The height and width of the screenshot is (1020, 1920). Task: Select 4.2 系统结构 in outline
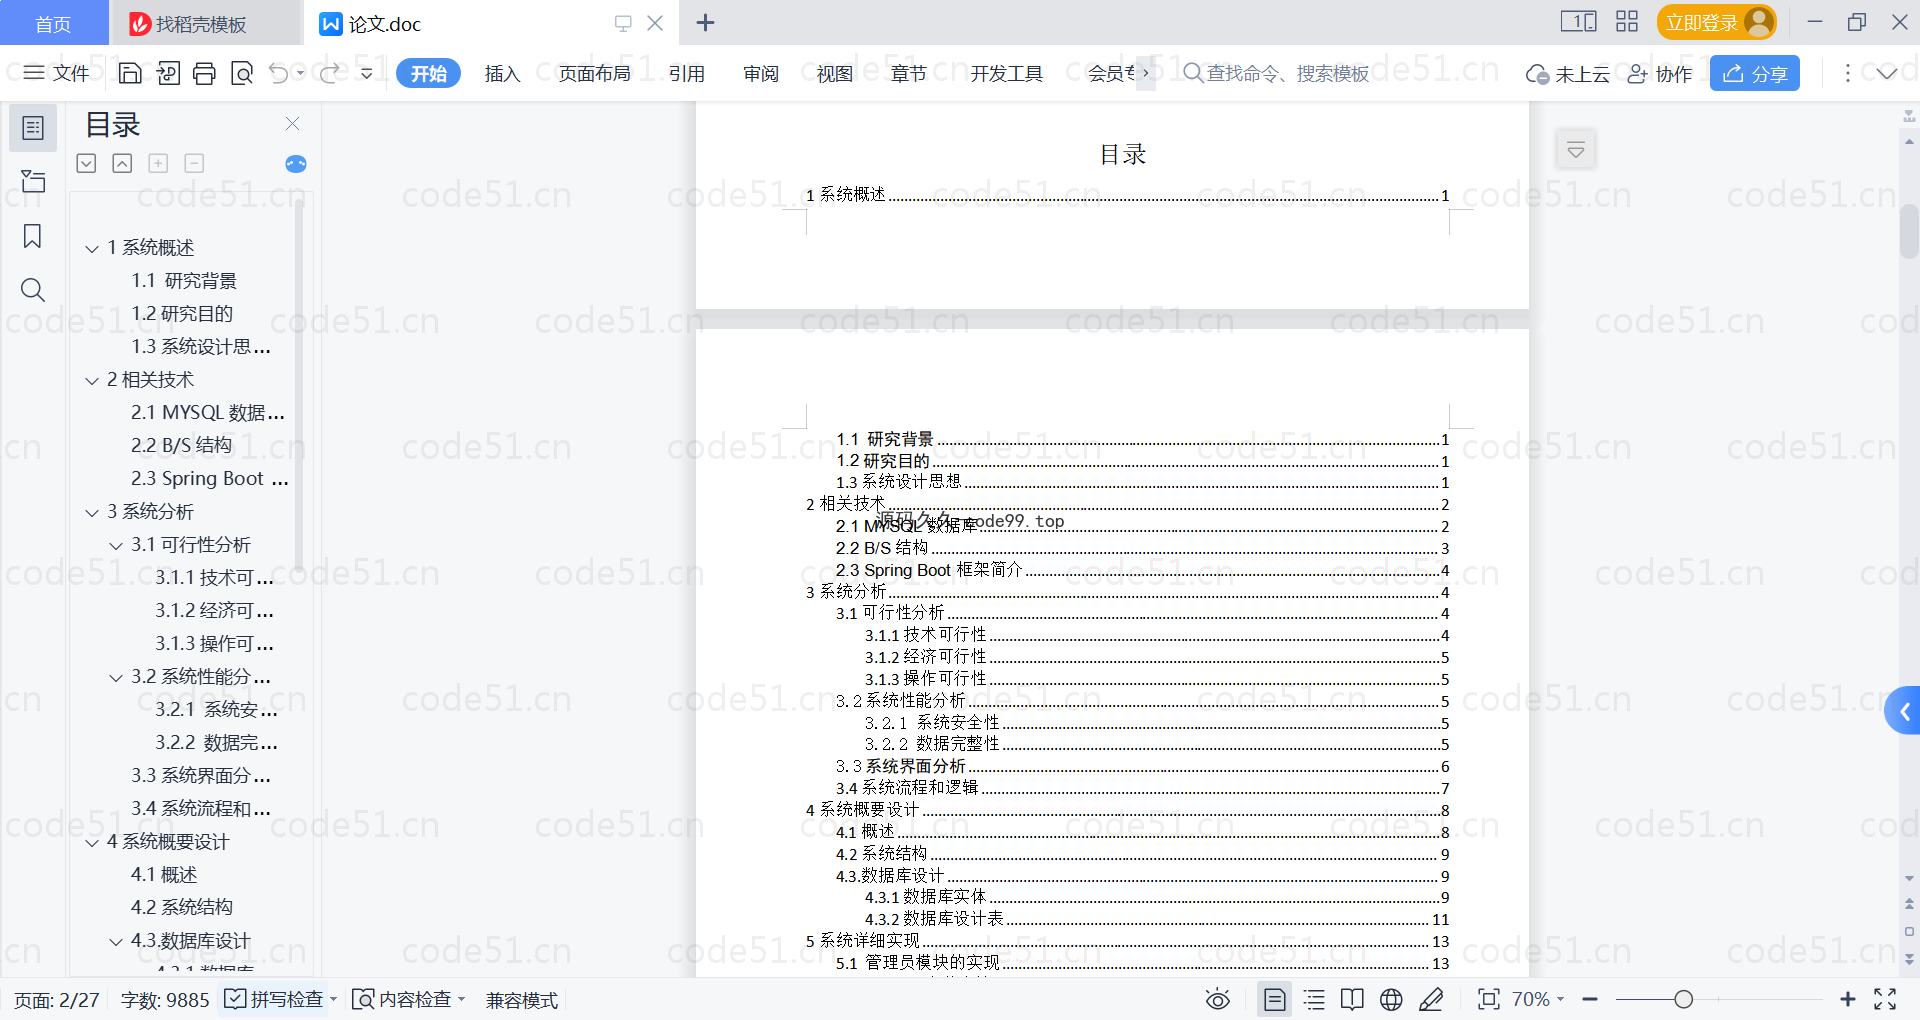click(182, 907)
